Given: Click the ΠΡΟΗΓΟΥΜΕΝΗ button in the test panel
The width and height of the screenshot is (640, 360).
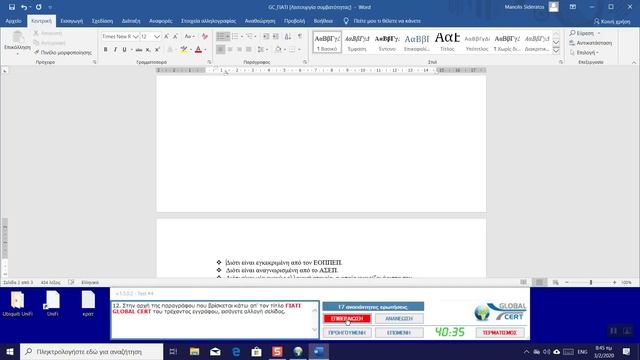Looking at the screenshot, I should 347,333.
